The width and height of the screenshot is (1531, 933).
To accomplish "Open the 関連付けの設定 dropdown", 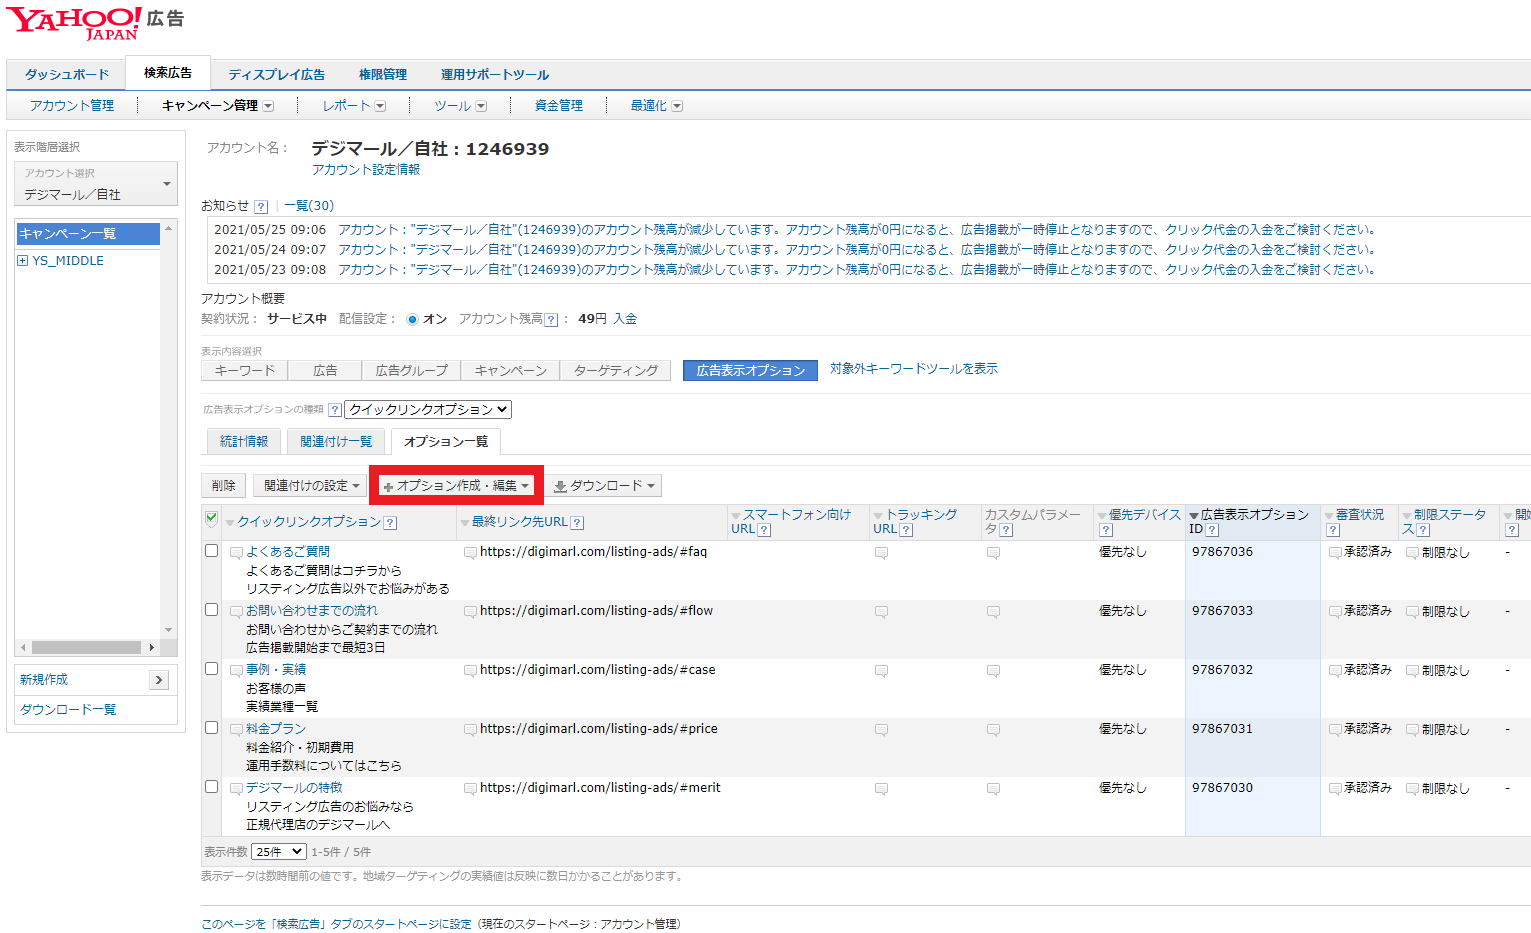I will [311, 486].
